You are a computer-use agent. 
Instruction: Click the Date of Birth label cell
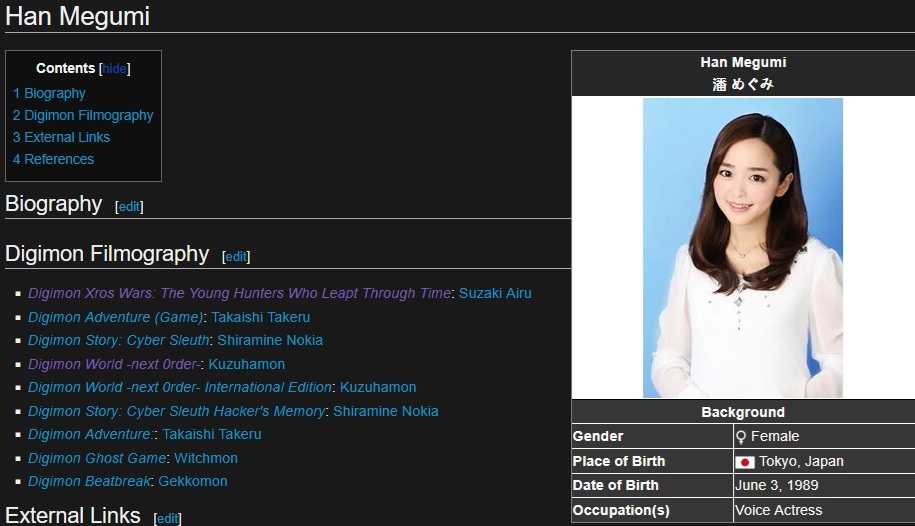652,485
